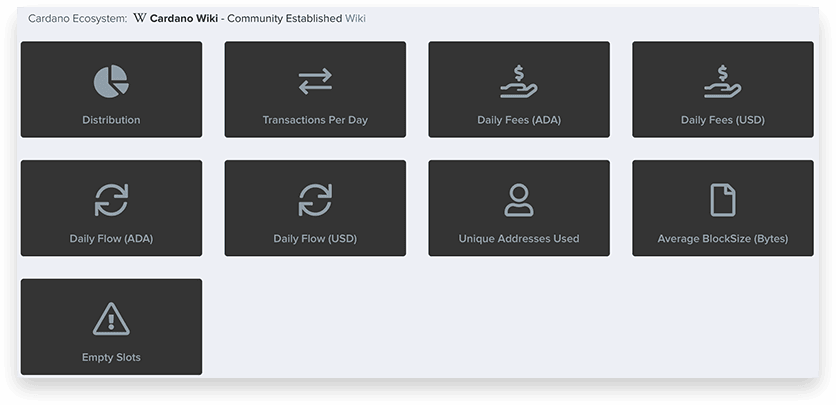
Task: Click the Empty Slots warning triangle icon
Action: pos(111,319)
